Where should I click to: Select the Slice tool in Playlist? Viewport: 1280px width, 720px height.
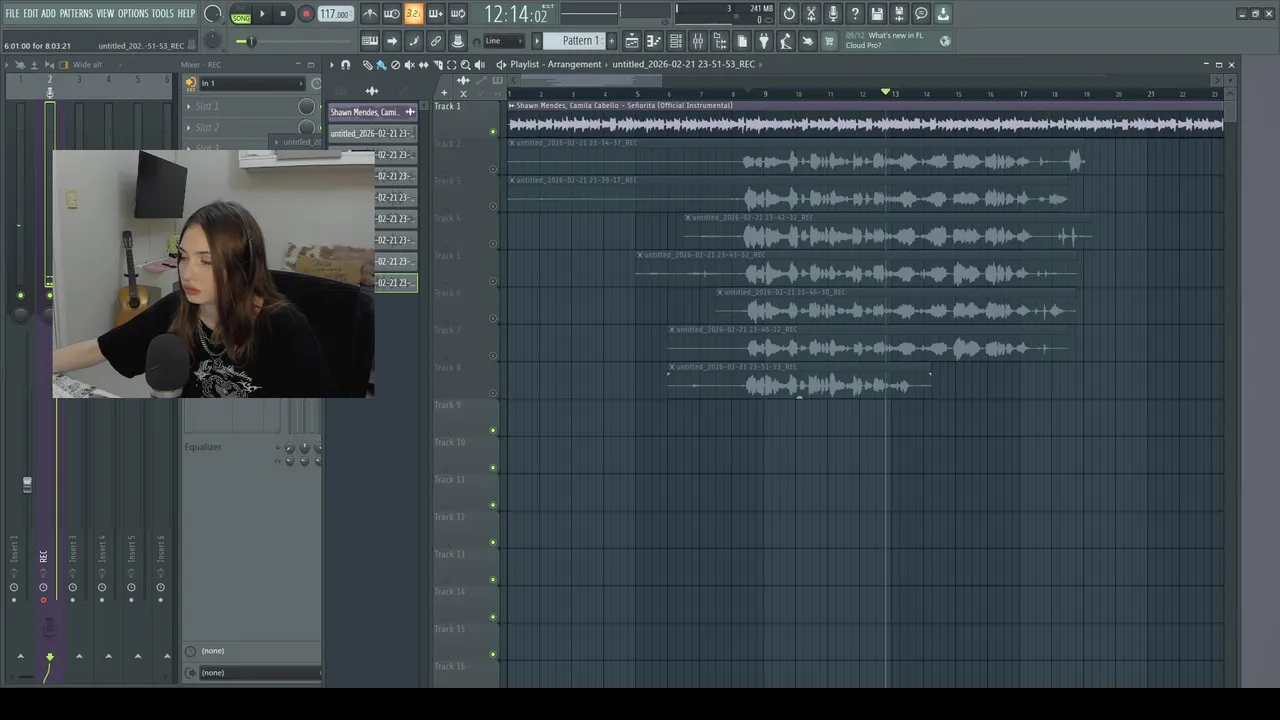point(437,65)
